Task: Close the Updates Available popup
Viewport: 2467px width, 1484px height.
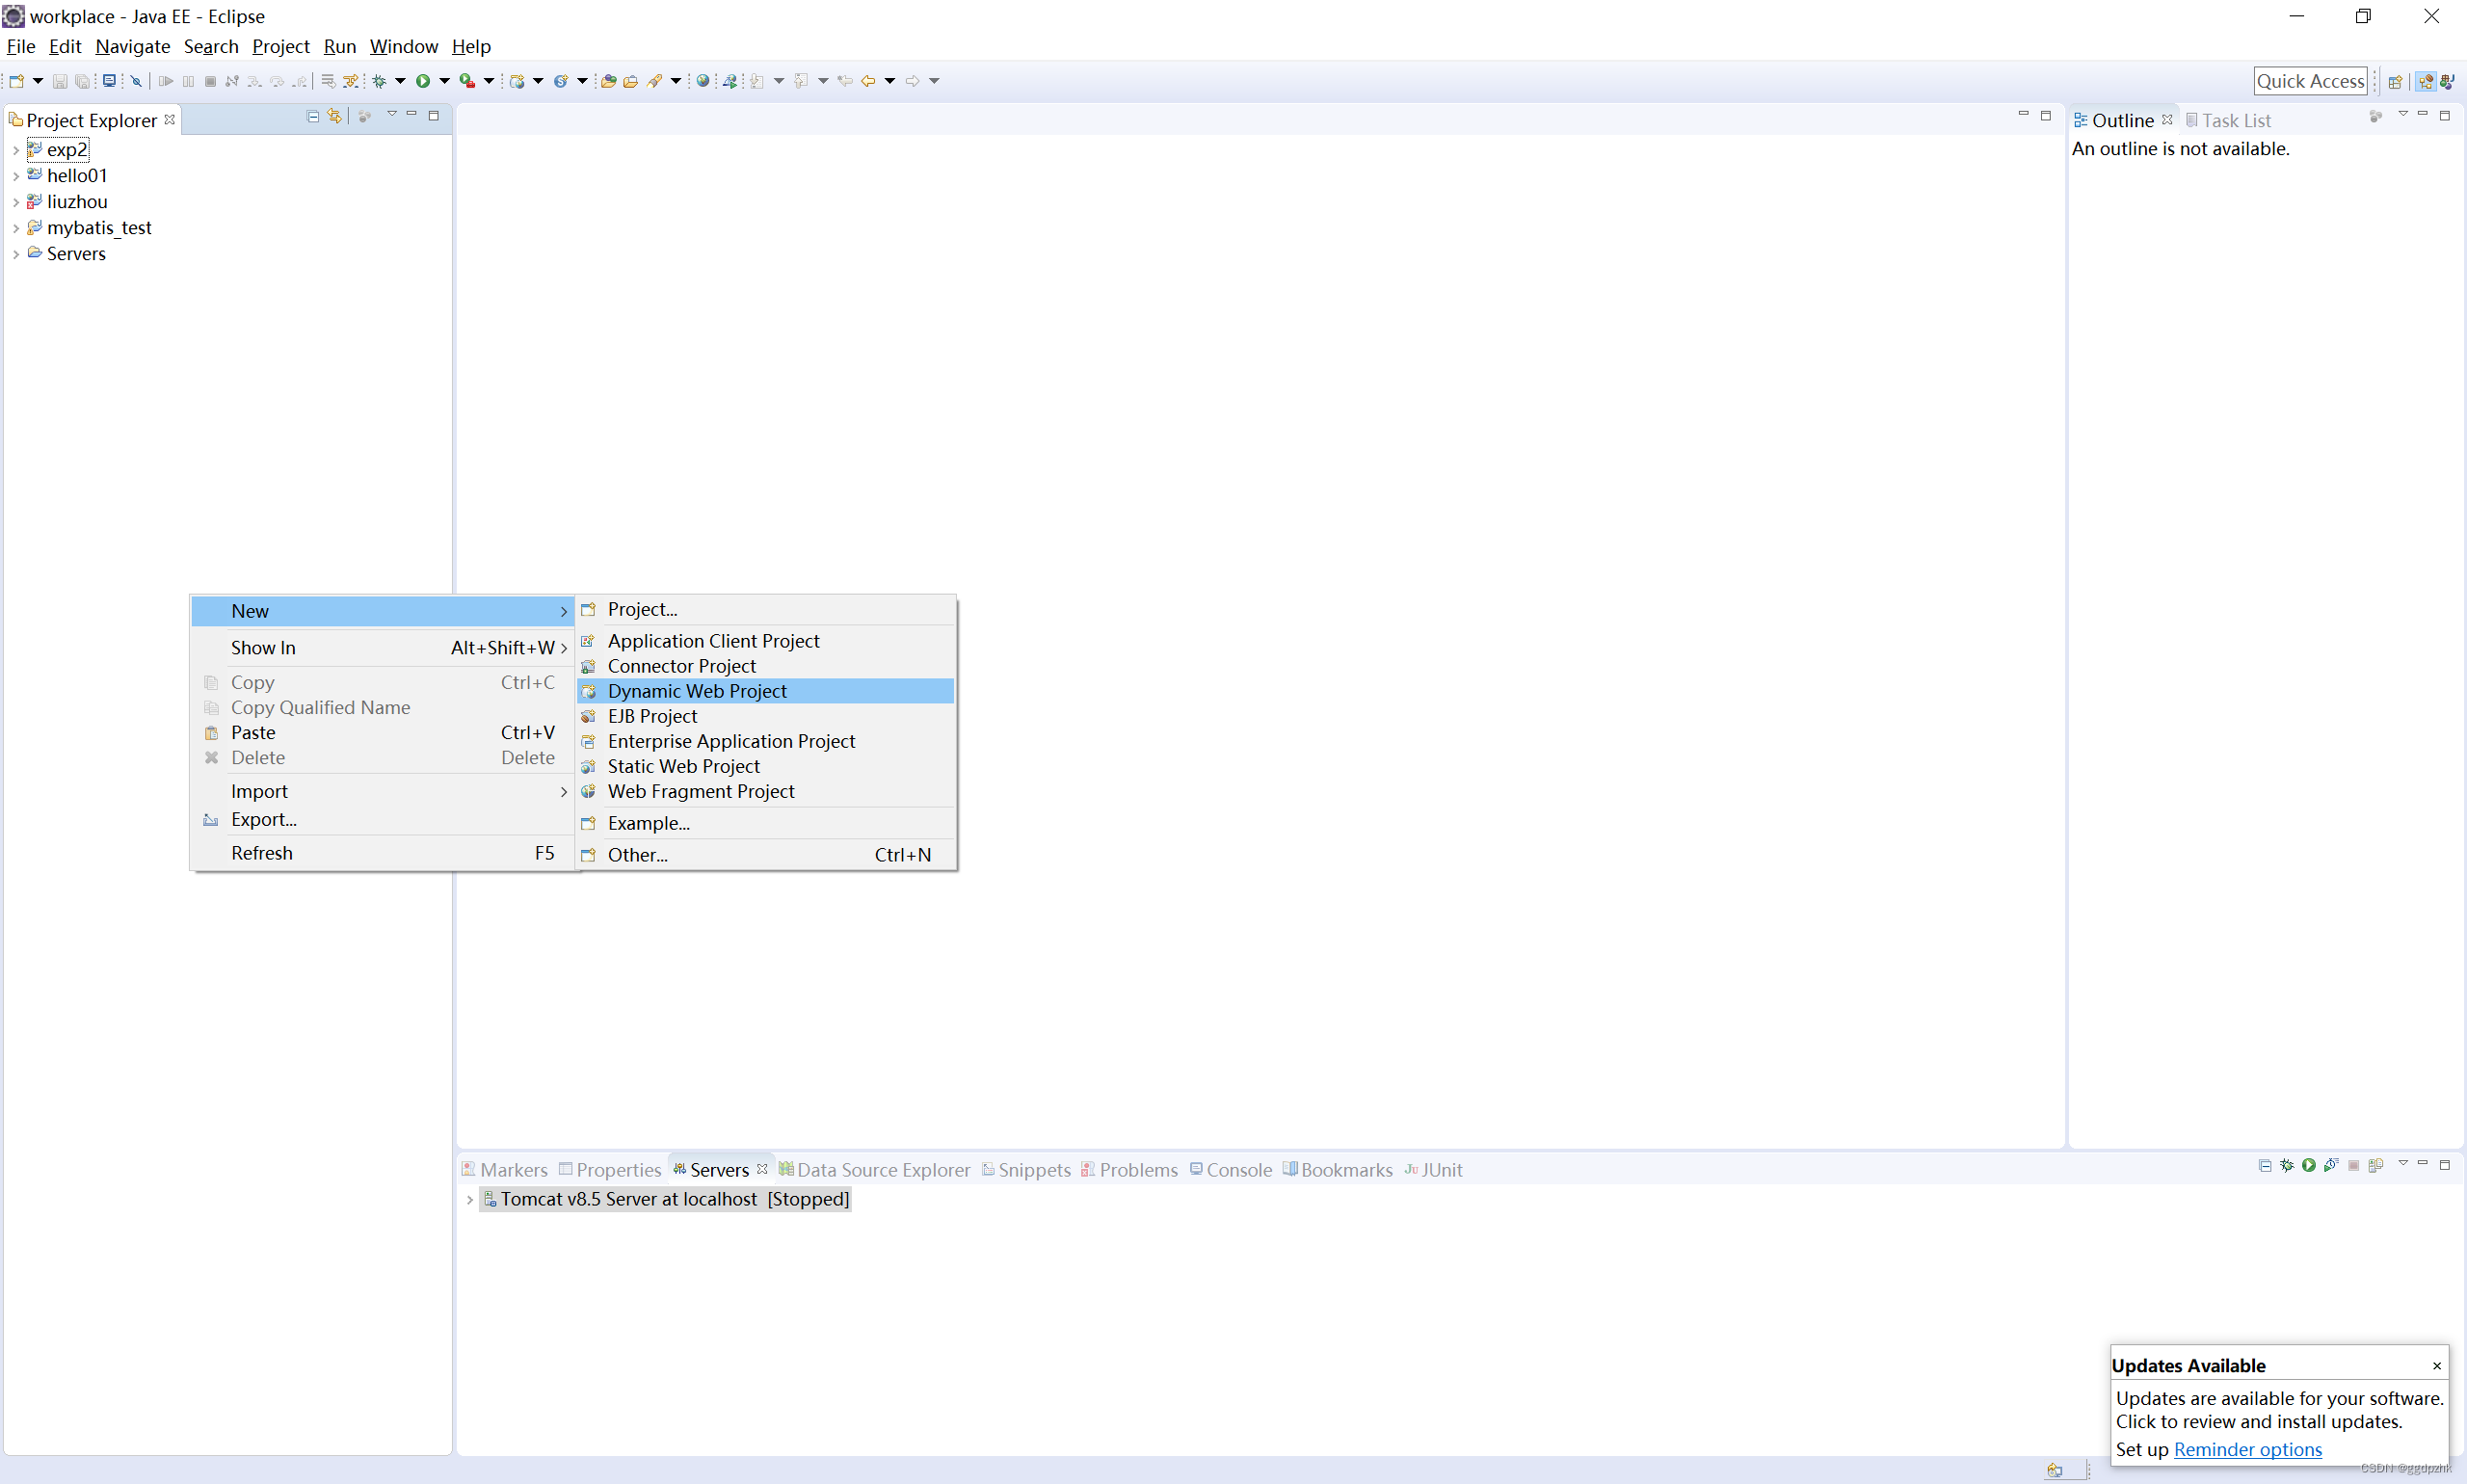Action: pos(2437,1366)
